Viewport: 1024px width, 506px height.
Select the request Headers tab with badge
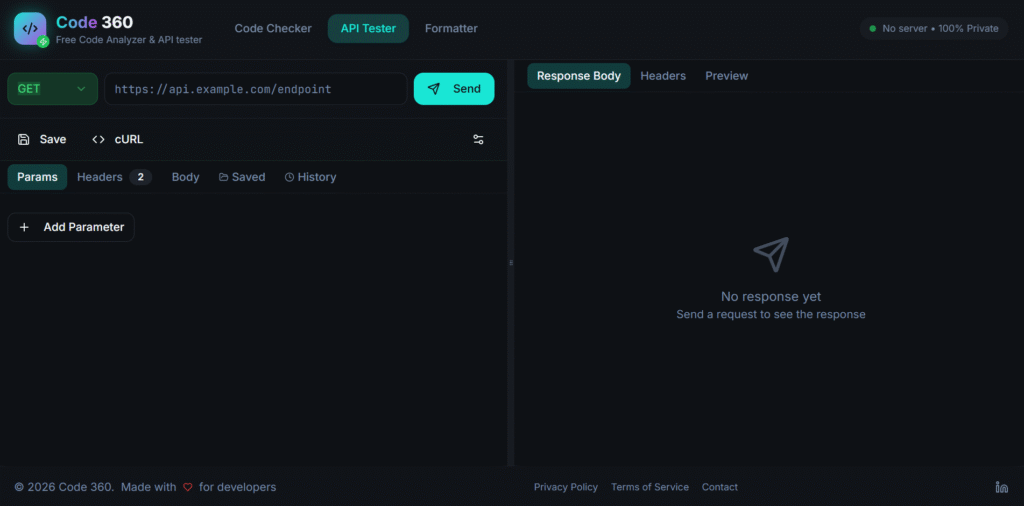[113, 177]
